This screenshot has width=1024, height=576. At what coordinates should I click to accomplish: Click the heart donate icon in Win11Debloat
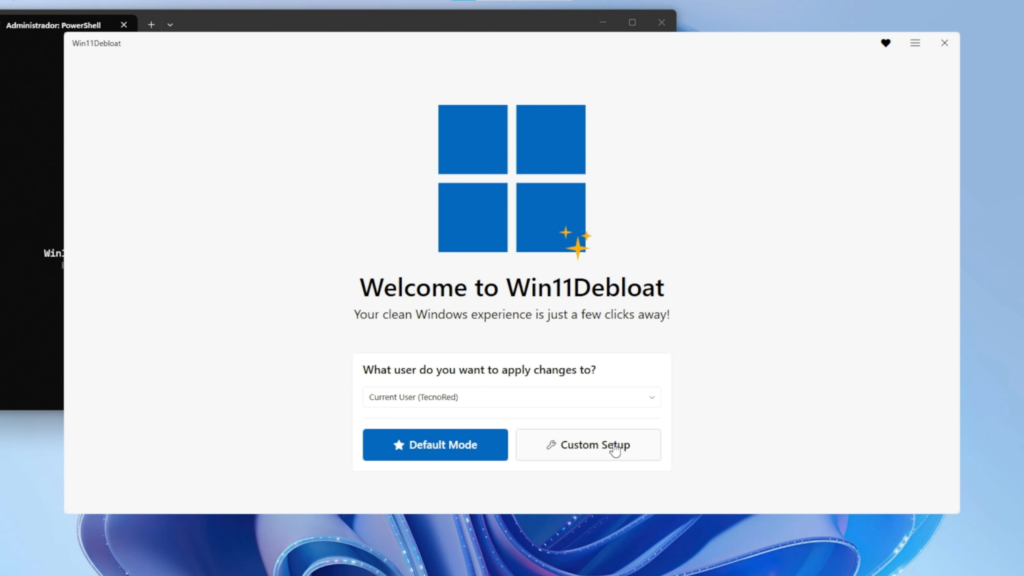click(886, 43)
